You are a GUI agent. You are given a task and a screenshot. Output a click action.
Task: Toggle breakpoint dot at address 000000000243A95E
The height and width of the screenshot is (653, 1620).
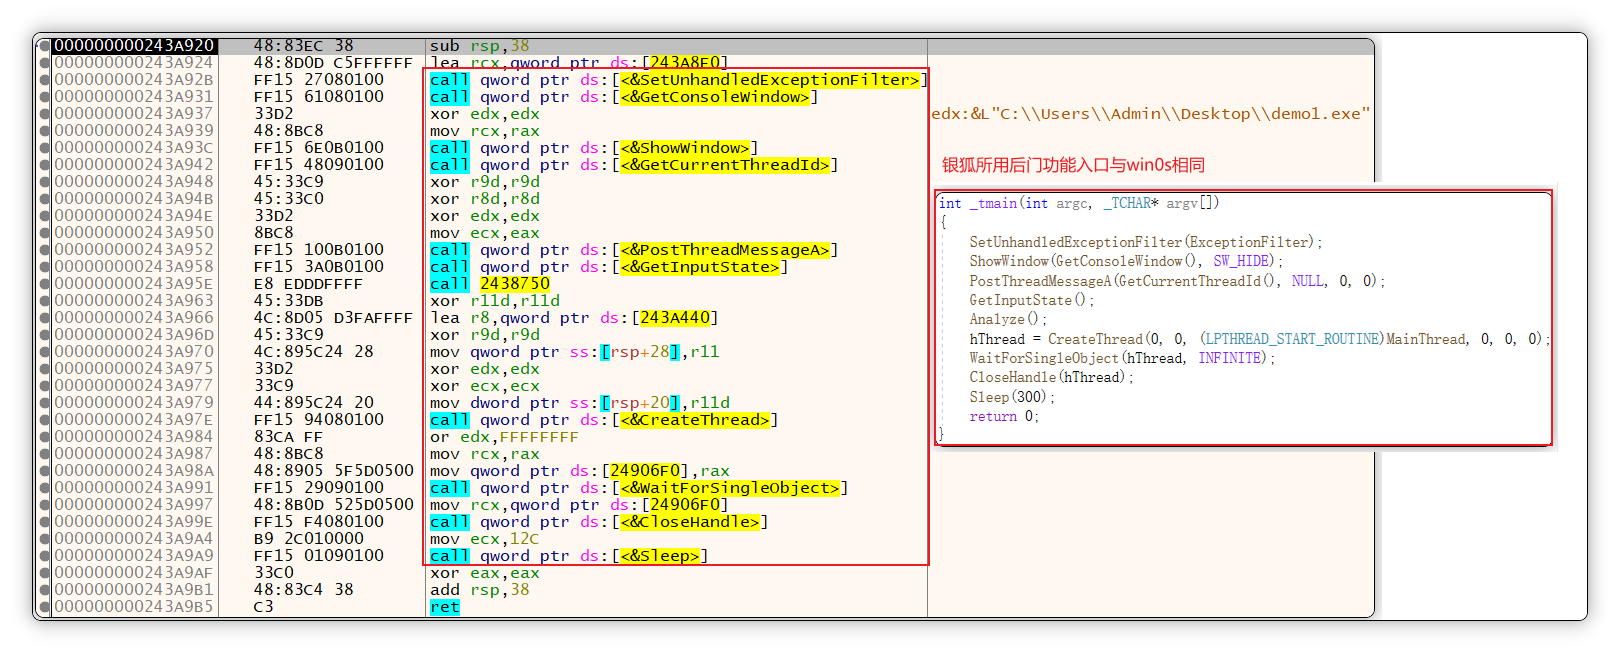[45, 284]
